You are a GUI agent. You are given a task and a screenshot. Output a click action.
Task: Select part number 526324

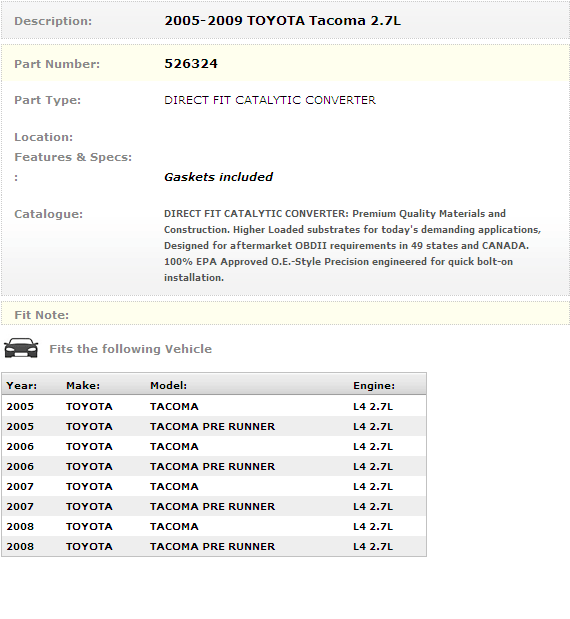(191, 64)
